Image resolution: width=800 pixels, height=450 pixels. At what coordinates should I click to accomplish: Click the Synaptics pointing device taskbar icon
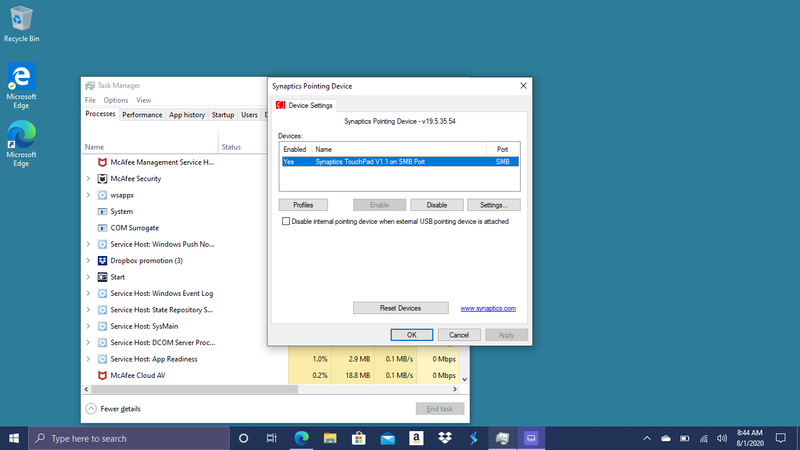[531, 438]
